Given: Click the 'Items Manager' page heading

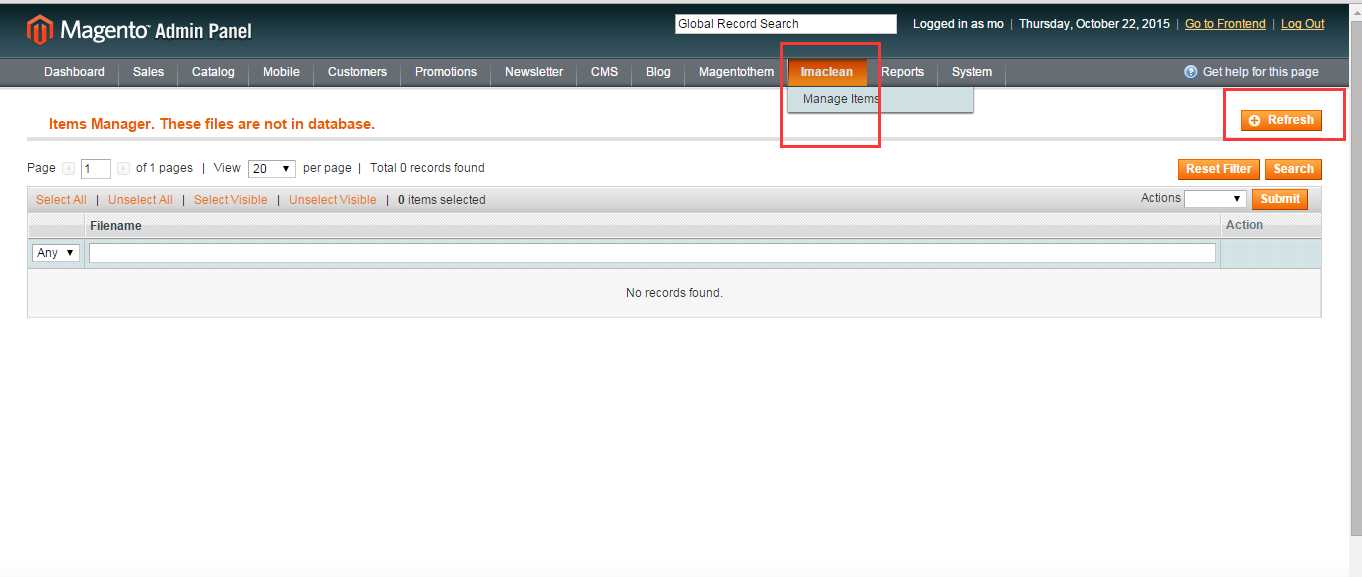Looking at the screenshot, I should tap(212, 124).
